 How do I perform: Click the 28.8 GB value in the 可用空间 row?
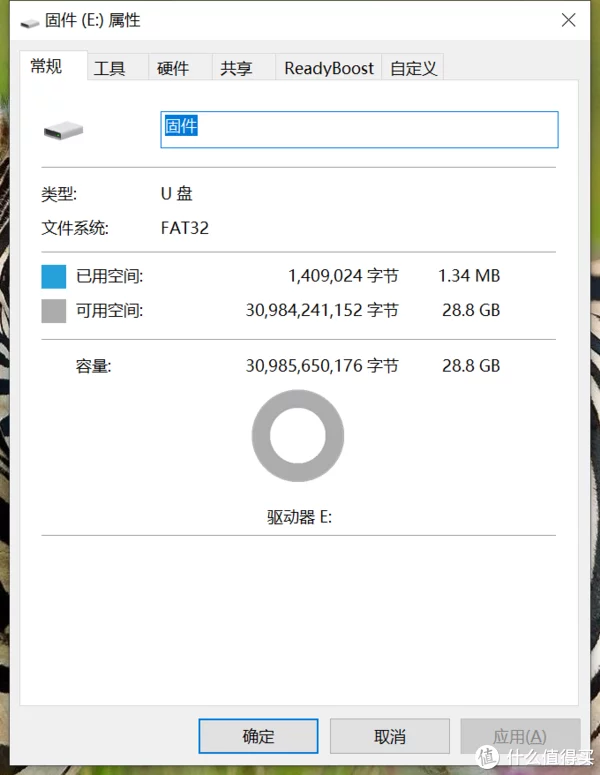pos(471,310)
